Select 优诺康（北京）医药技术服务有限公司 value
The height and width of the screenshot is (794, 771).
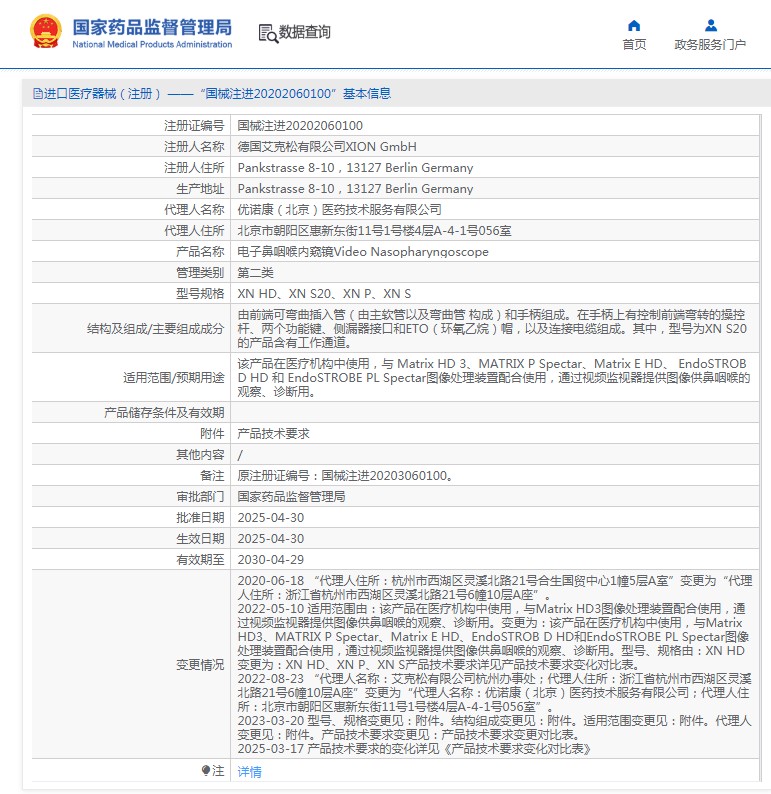point(340,210)
